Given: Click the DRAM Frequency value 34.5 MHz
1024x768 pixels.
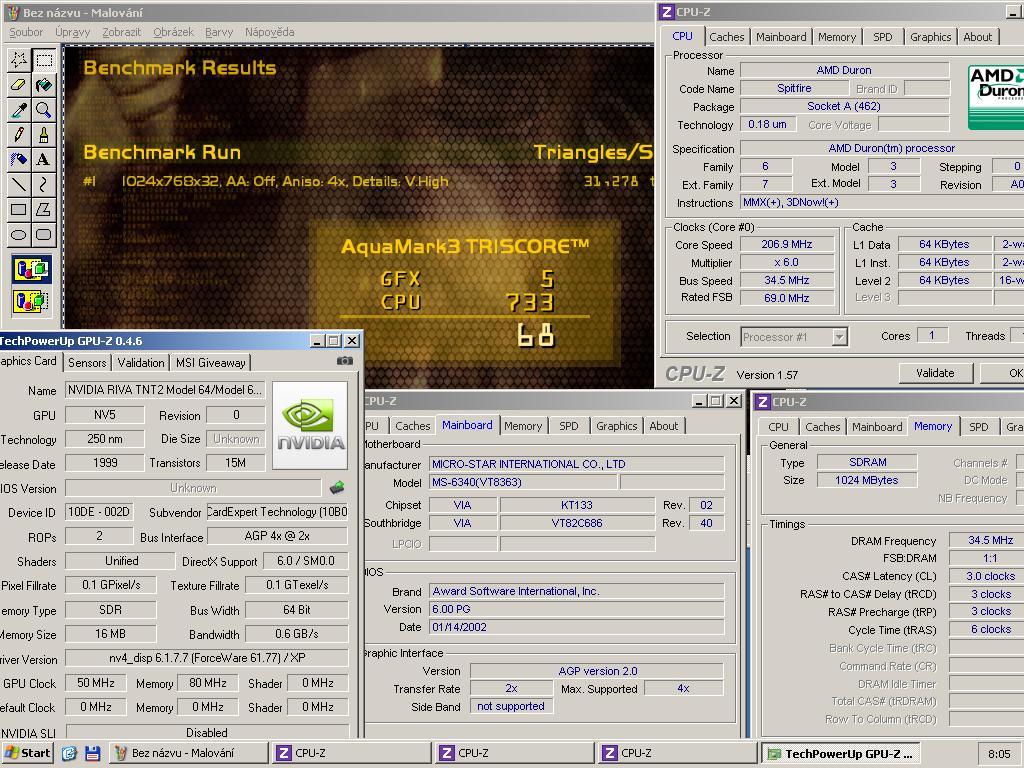Looking at the screenshot, I should [986, 540].
